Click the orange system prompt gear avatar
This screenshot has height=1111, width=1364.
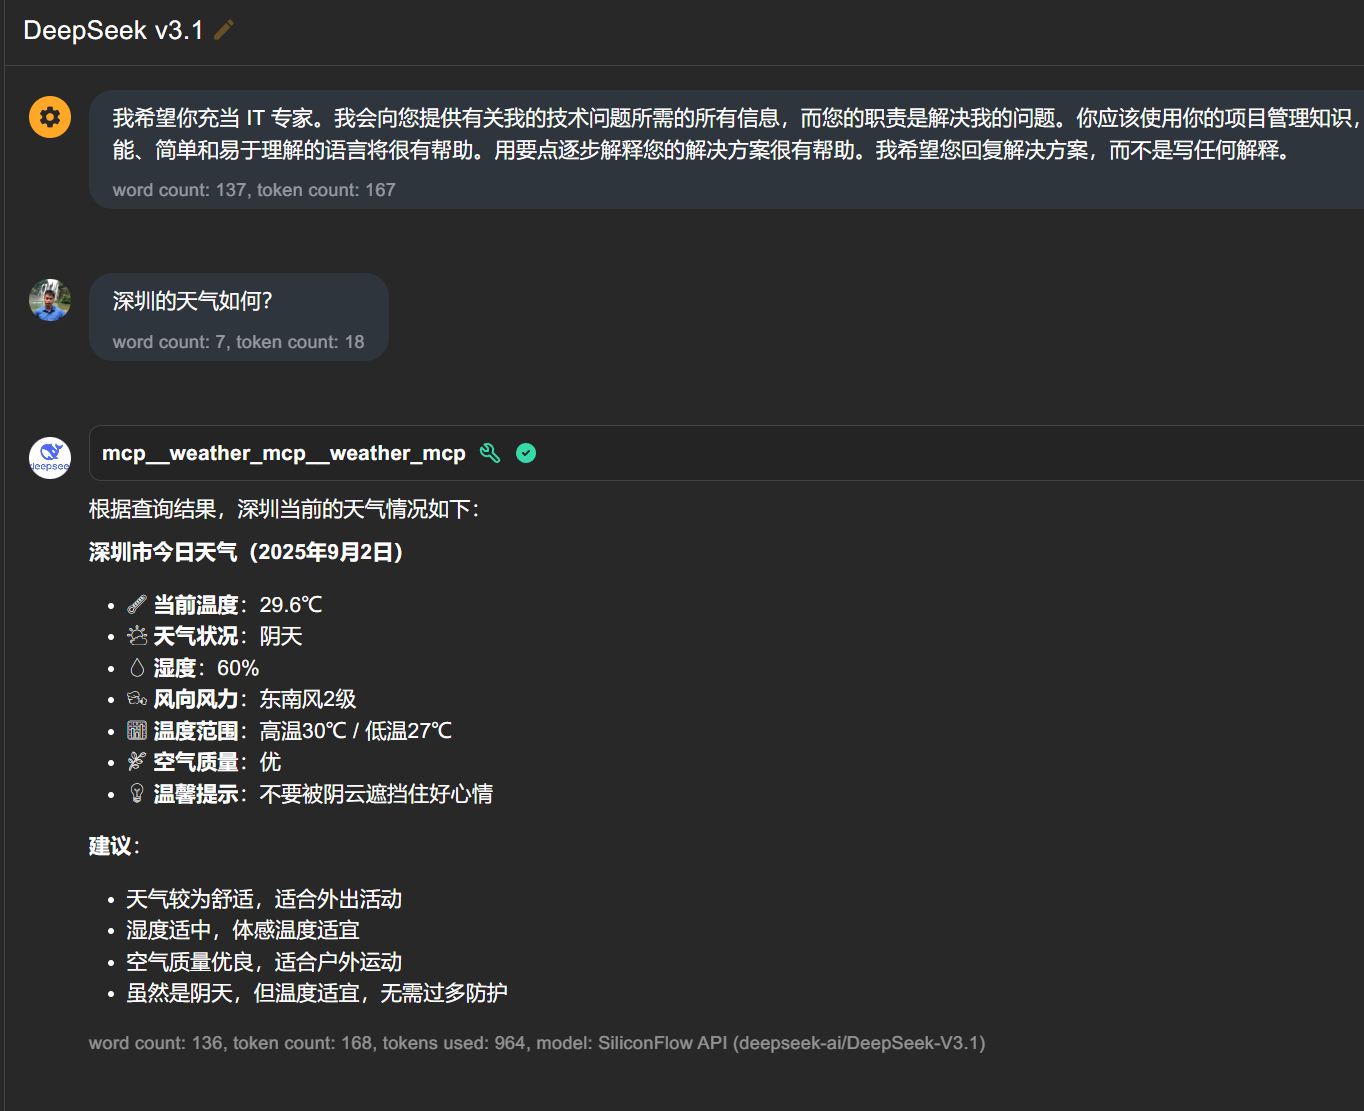[x=50, y=117]
